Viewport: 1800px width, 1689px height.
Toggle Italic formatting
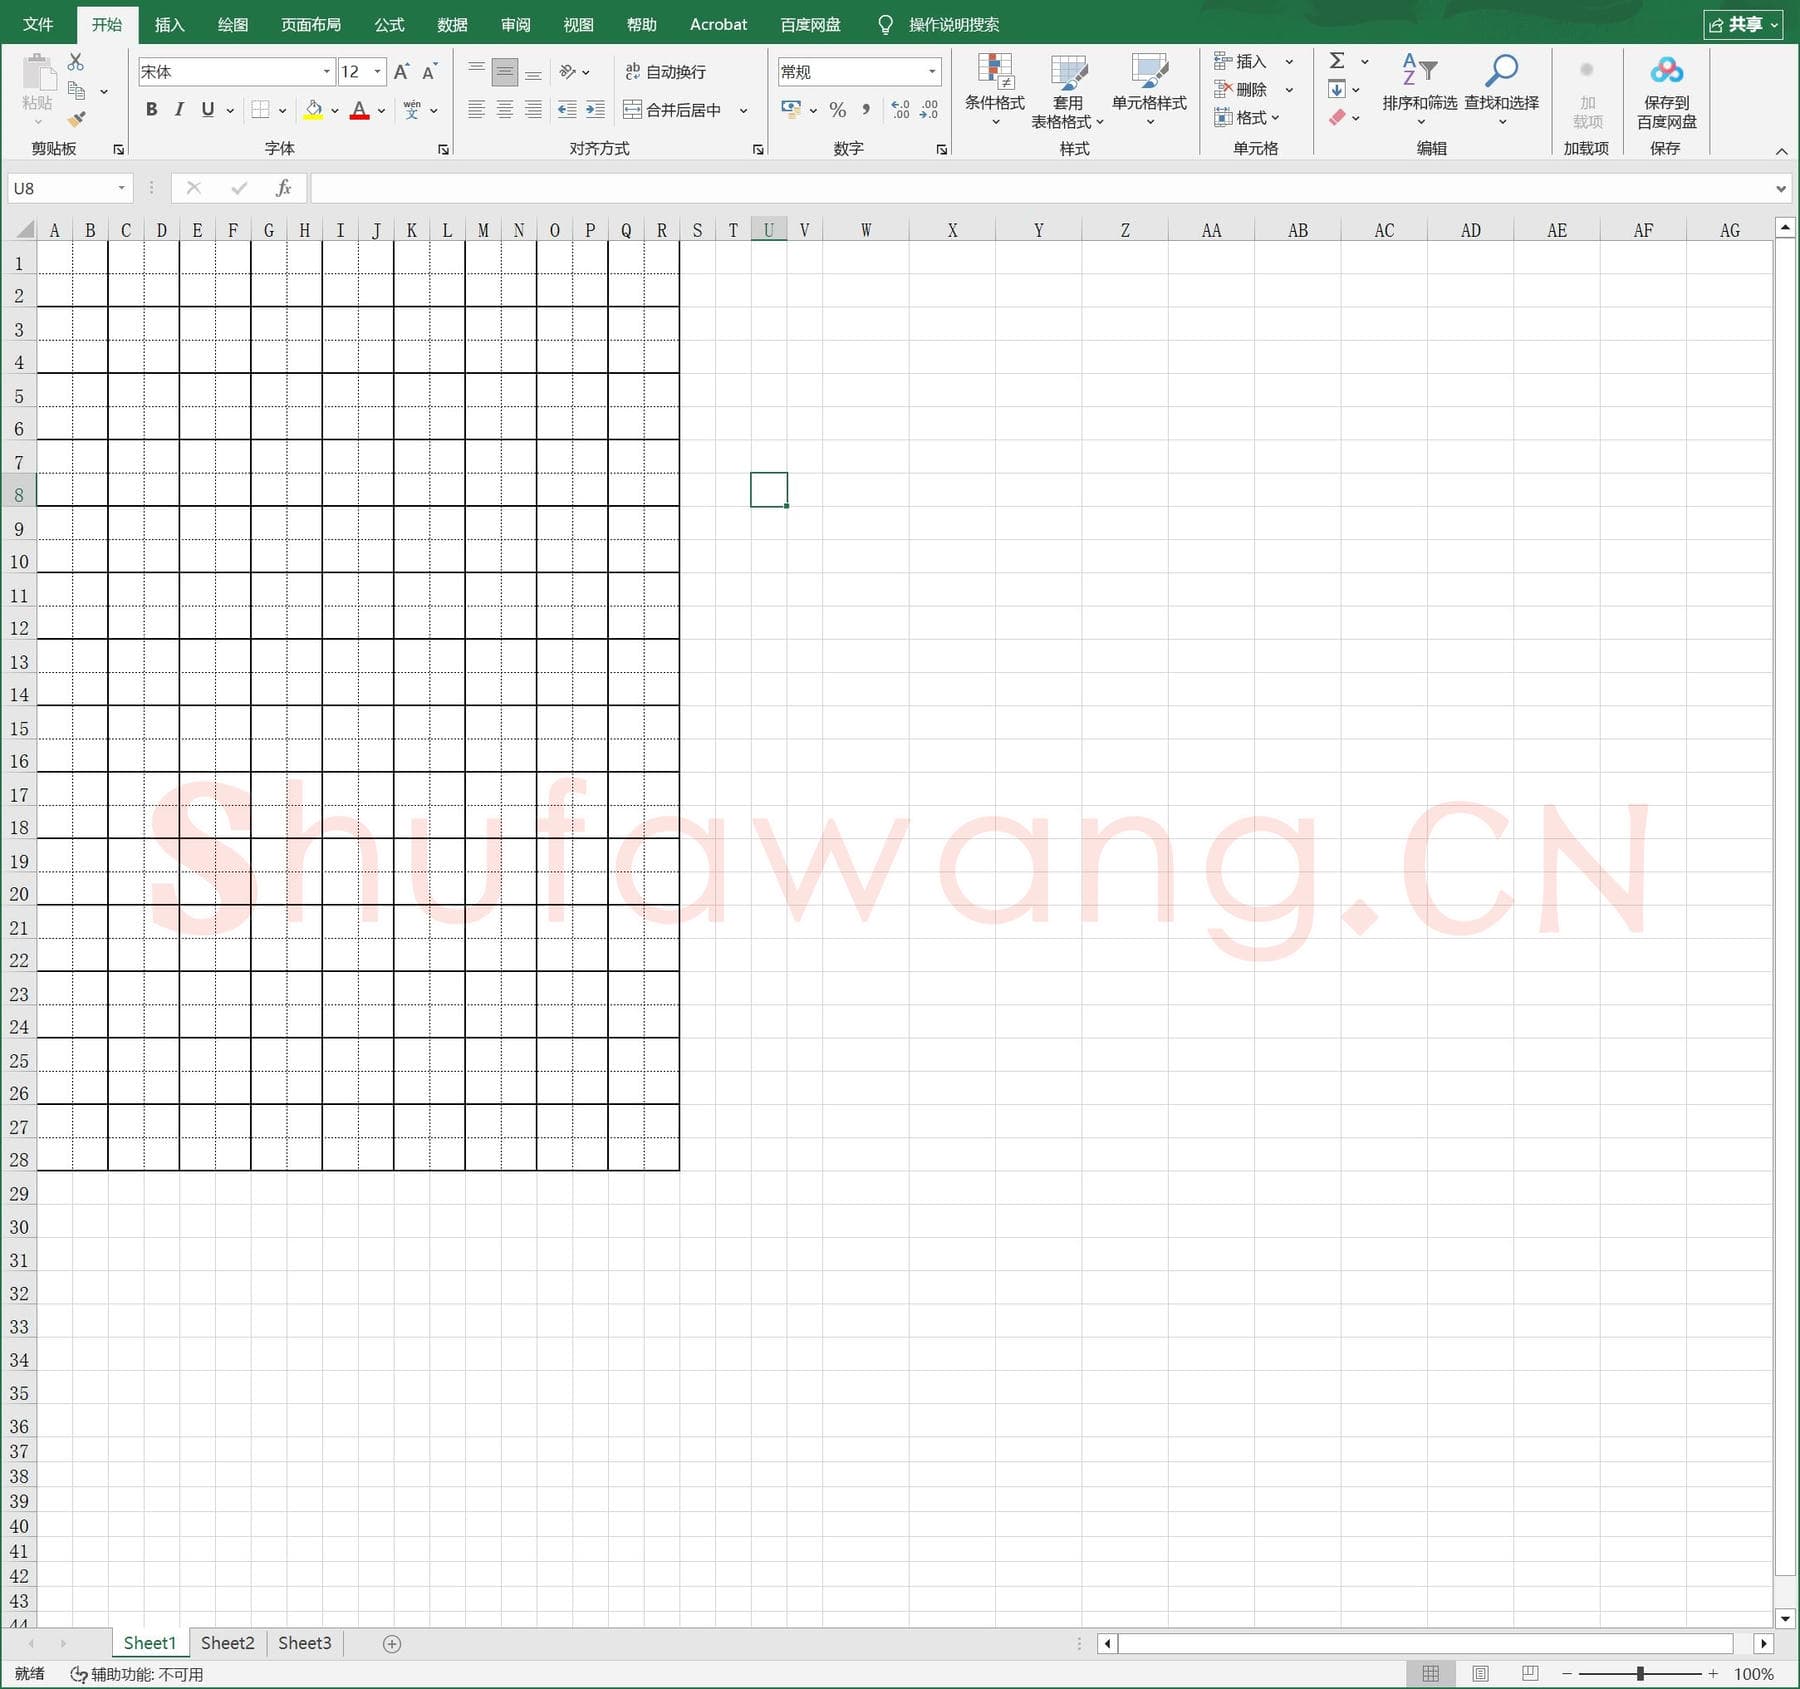(179, 110)
